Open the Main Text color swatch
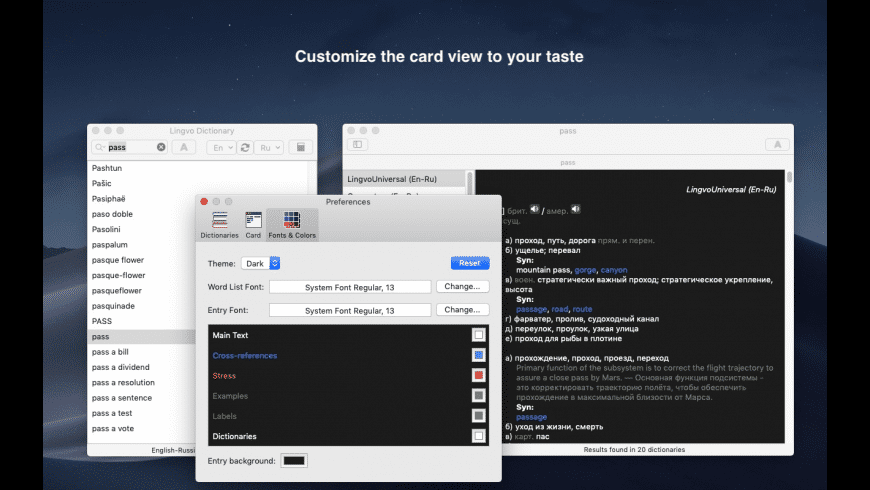 click(478, 335)
